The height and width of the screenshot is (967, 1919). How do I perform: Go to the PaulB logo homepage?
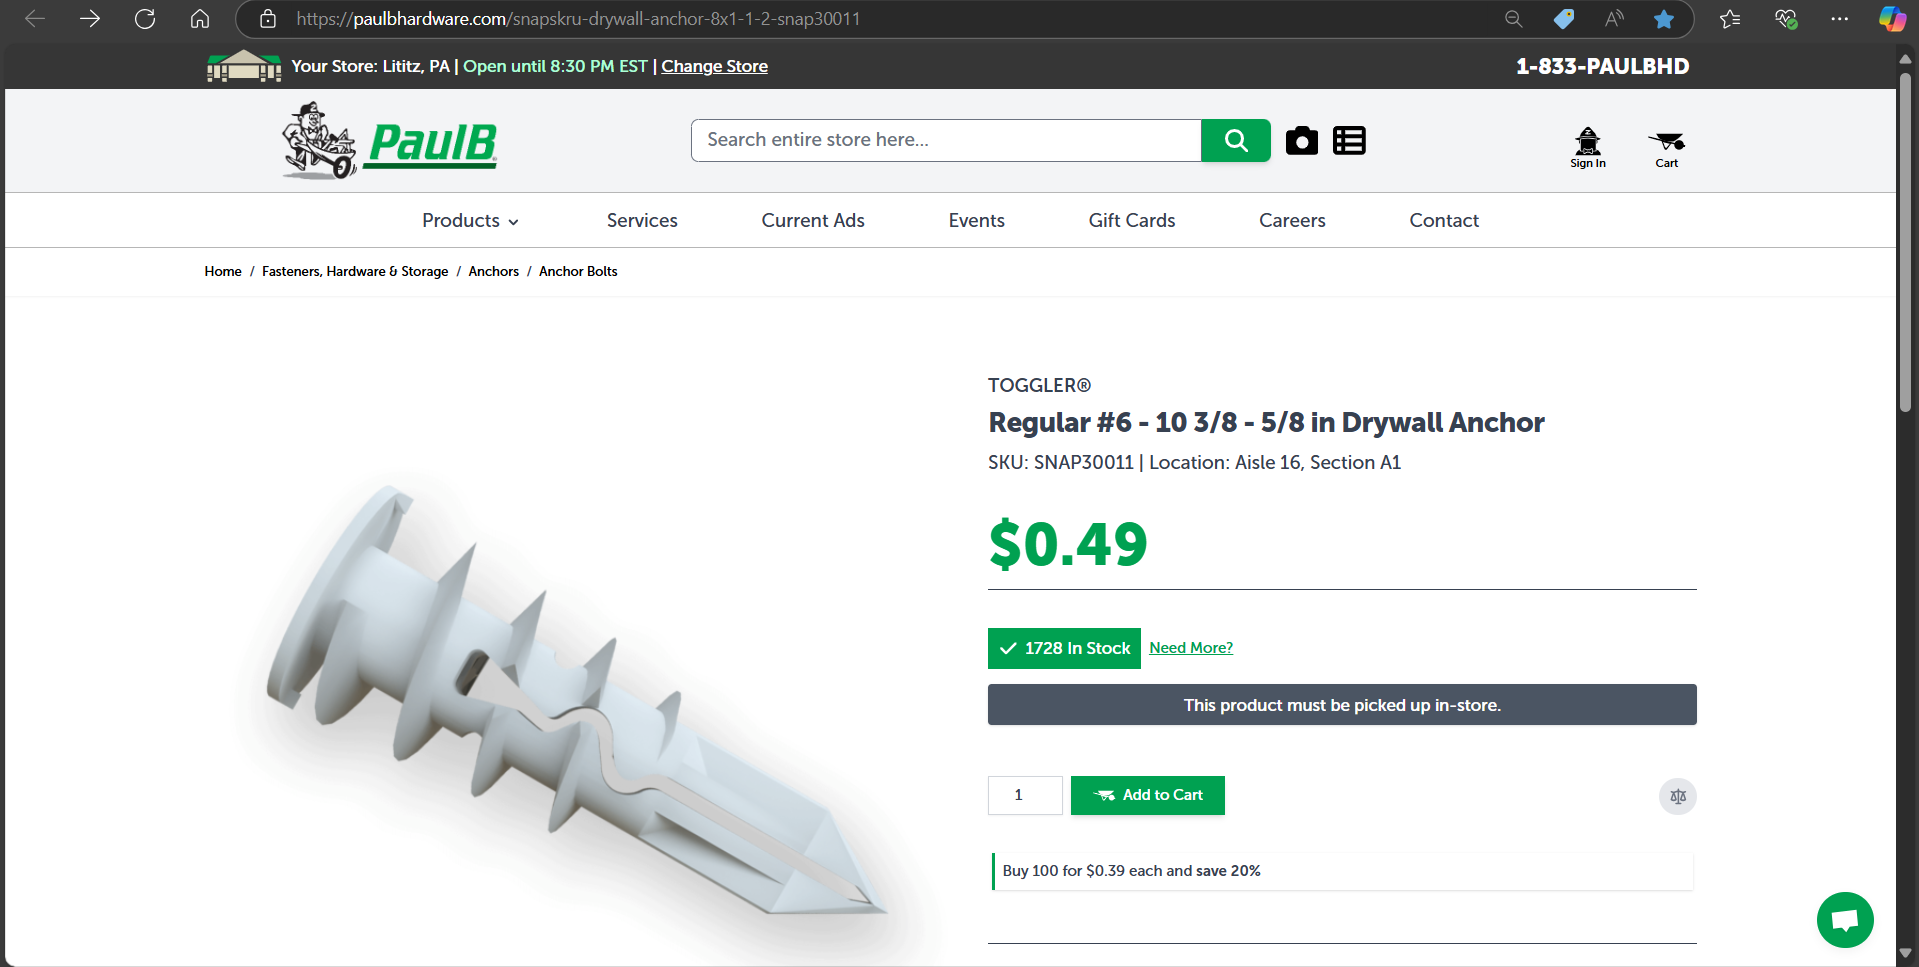coord(389,141)
